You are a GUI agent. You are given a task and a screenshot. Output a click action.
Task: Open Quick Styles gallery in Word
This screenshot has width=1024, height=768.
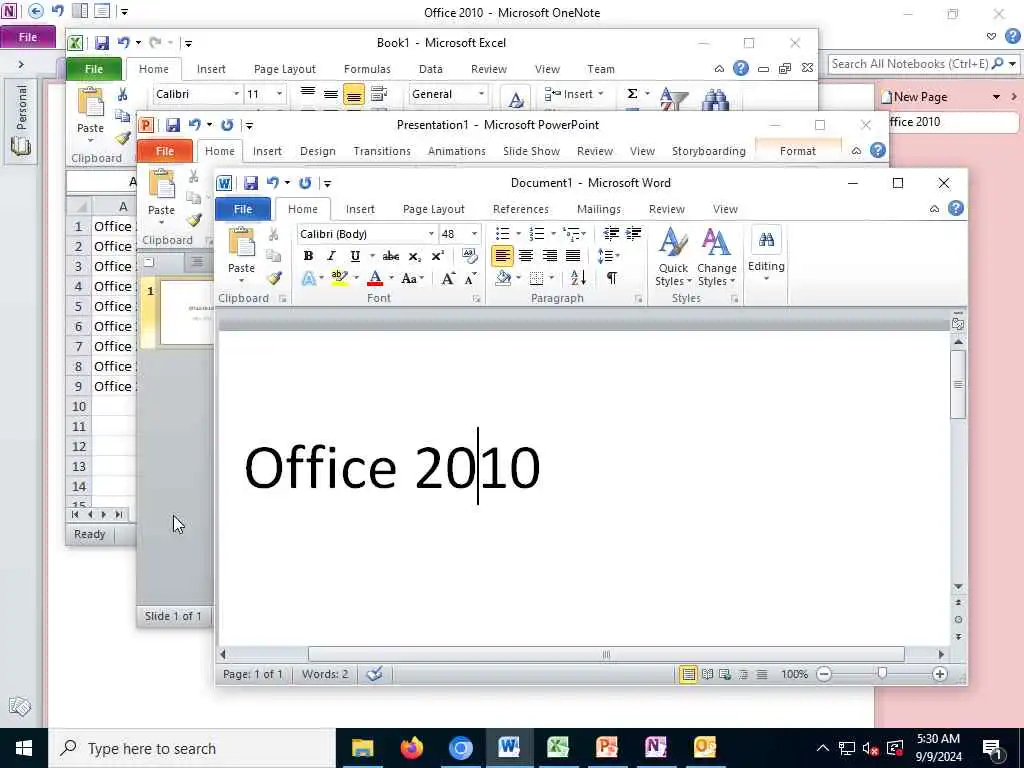tap(673, 257)
